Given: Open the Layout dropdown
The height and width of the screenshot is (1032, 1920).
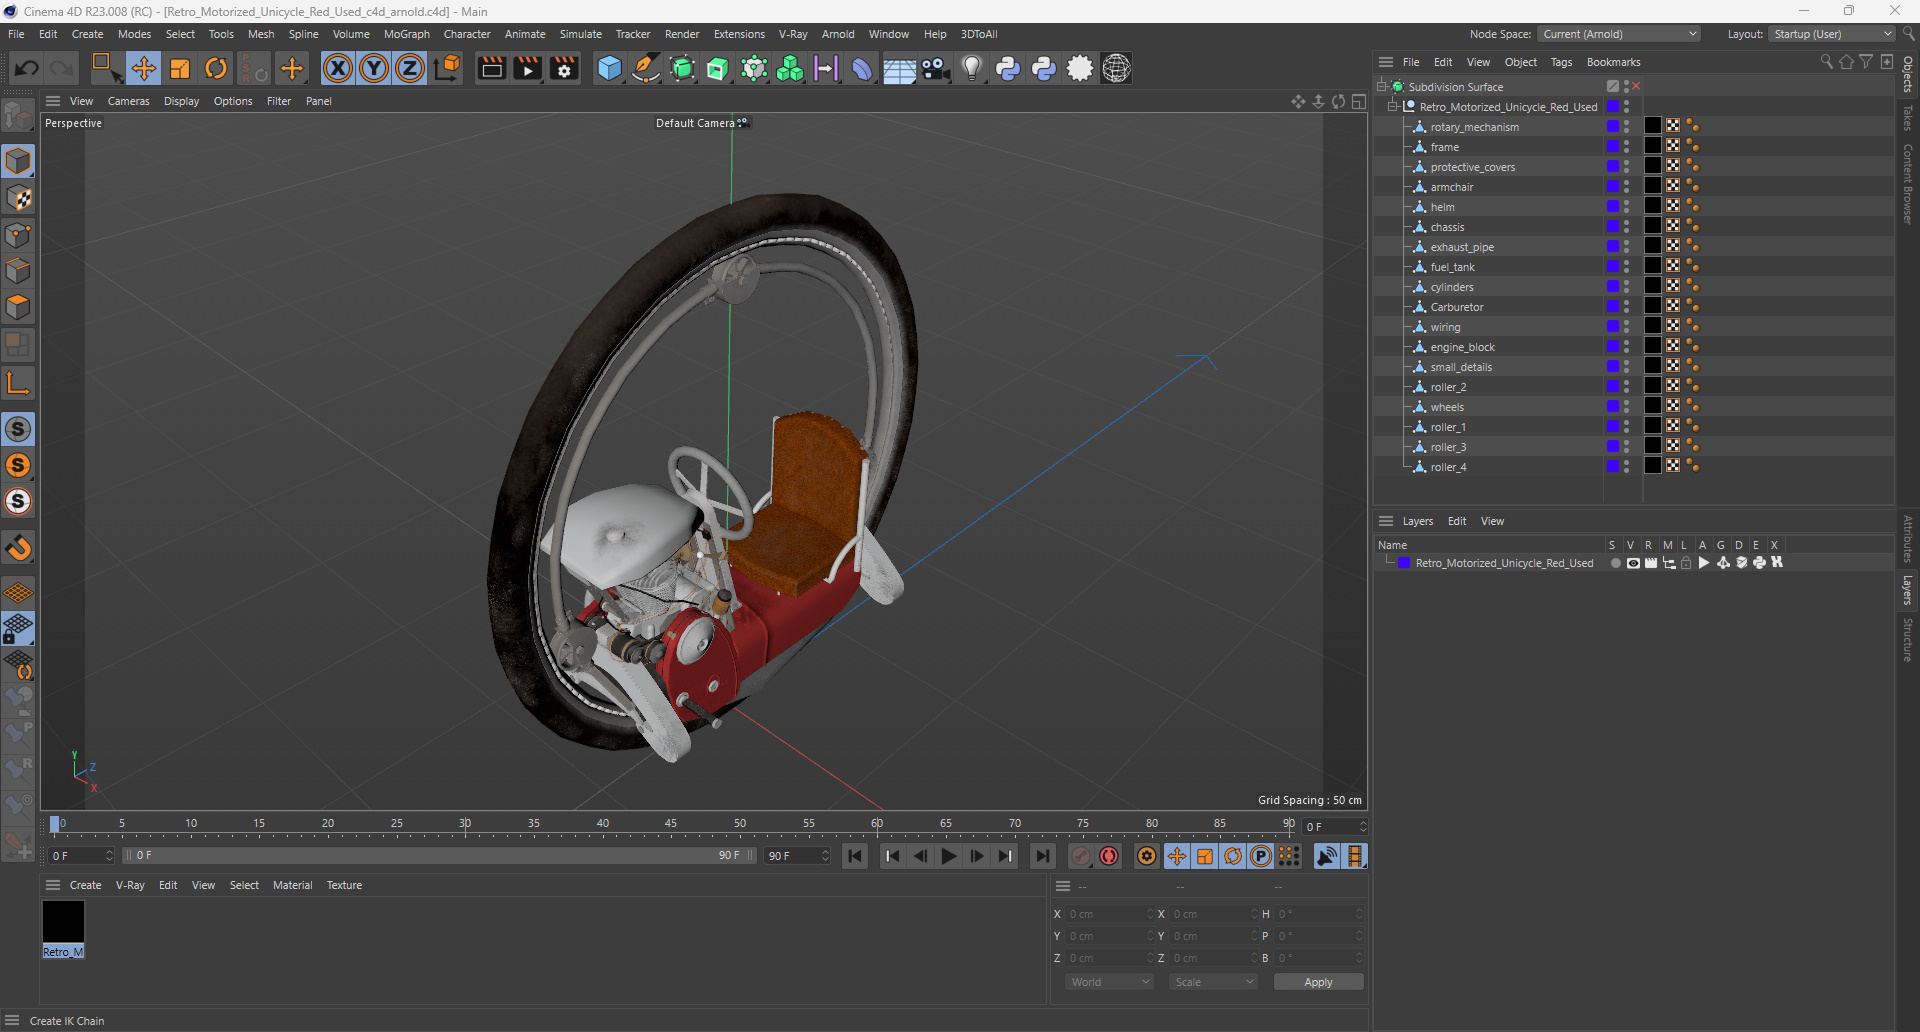Looking at the screenshot, I should pos(1832,34).
